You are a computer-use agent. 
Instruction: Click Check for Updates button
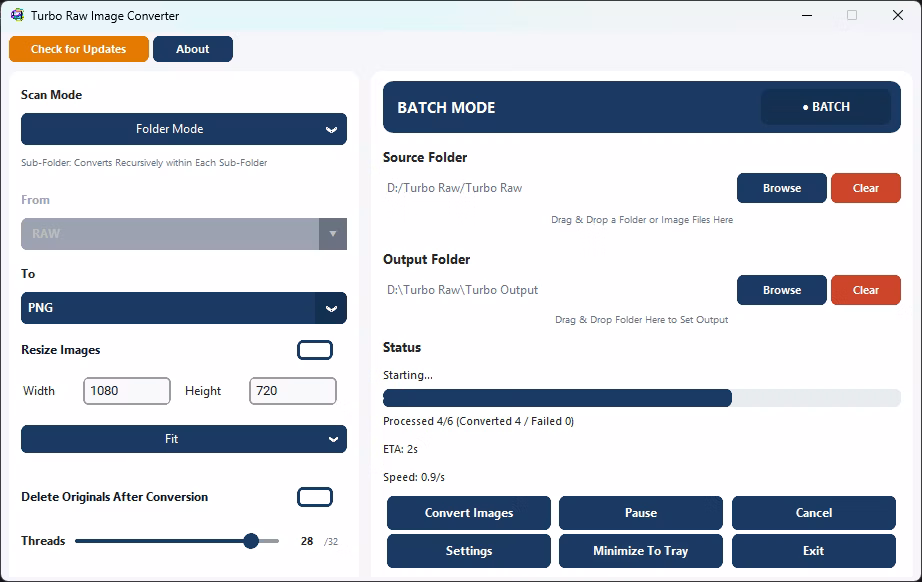tap(79, 49)
